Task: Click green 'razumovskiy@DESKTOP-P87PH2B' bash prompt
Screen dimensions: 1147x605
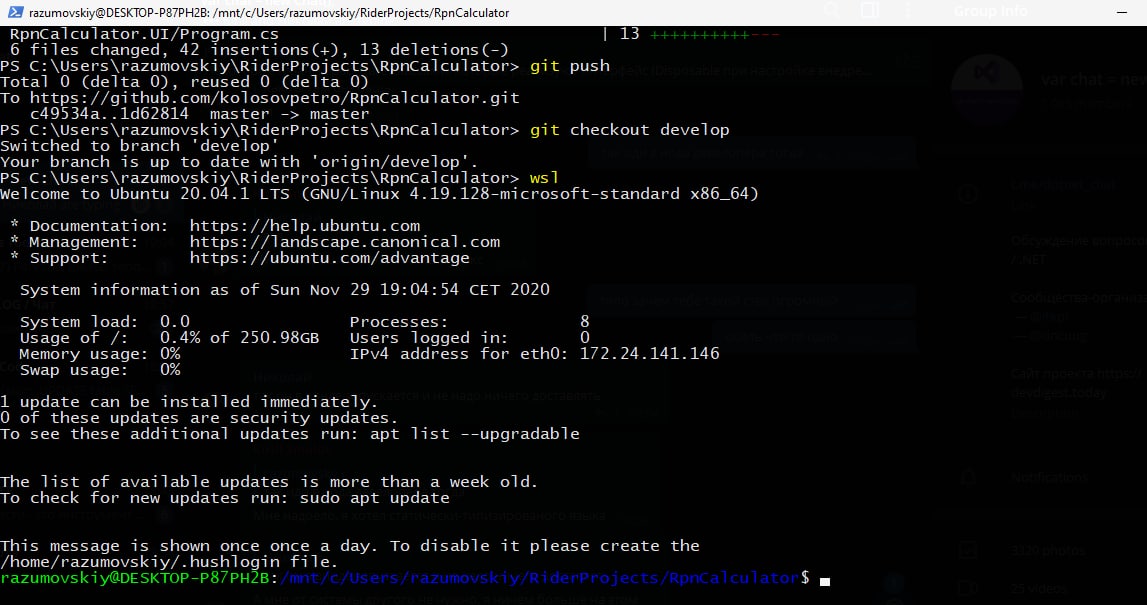Action: tap(135, 579)
